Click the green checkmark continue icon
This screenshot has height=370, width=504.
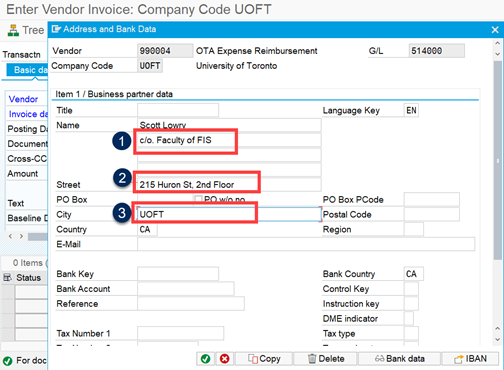tap(205, 359)
